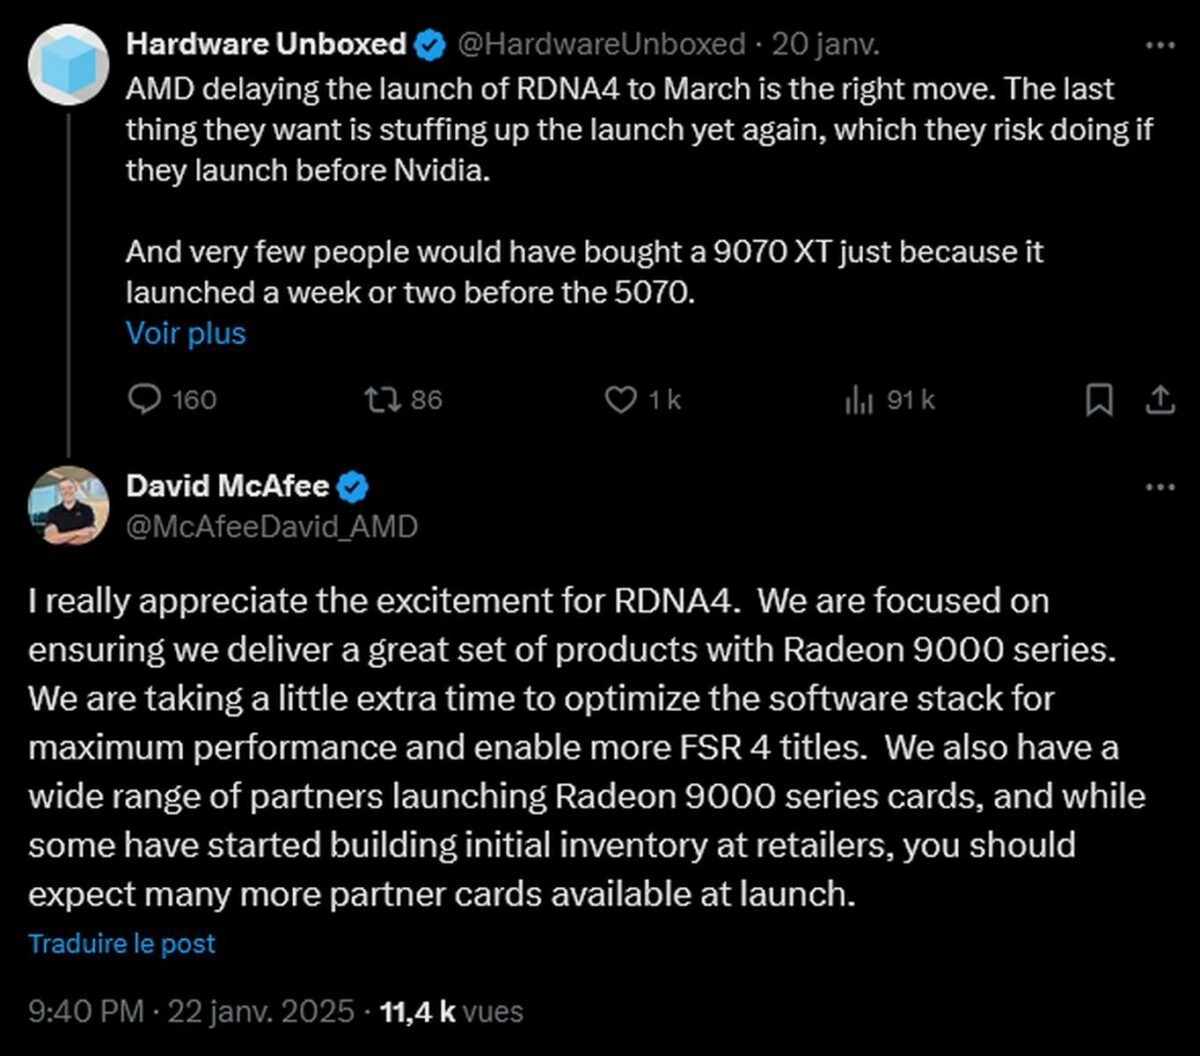Click the reply icon on Hardware Unboxed's tweet

pos(146,399)
